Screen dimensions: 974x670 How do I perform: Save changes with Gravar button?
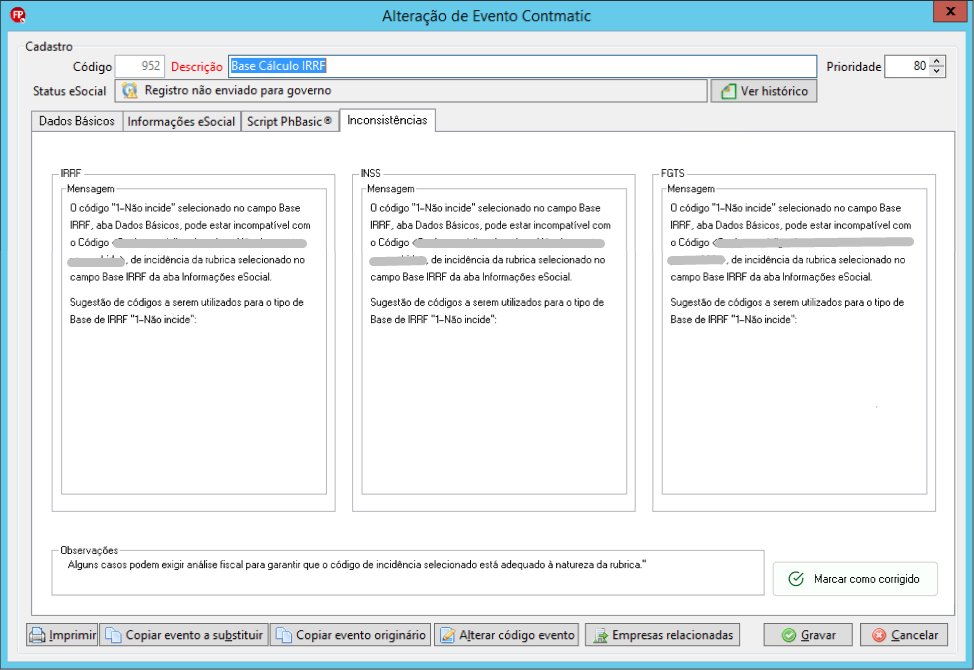point(808,635)
